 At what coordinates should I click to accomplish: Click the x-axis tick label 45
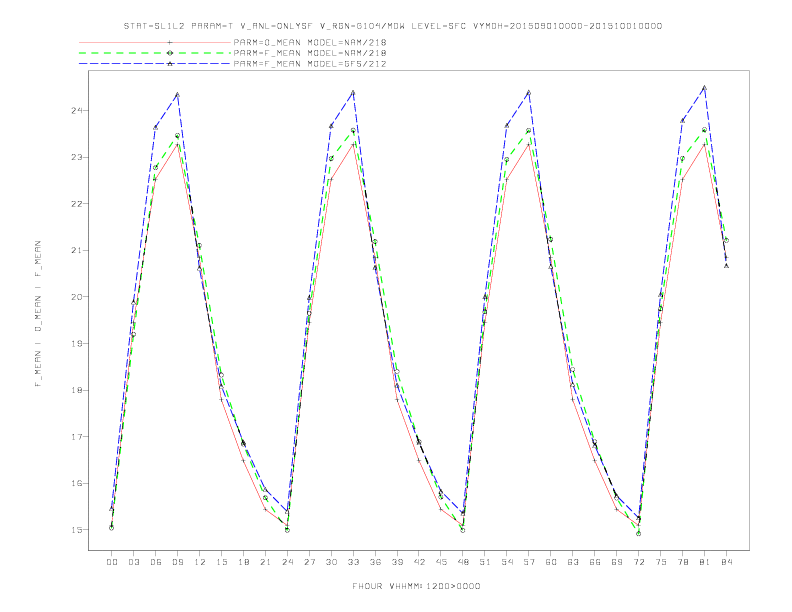441,562
